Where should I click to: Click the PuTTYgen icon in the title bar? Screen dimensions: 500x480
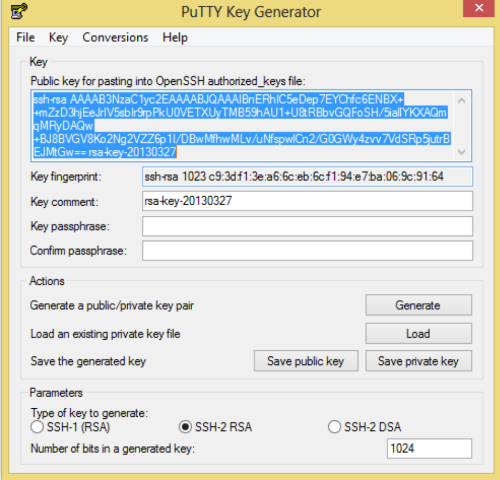point(18,11)
